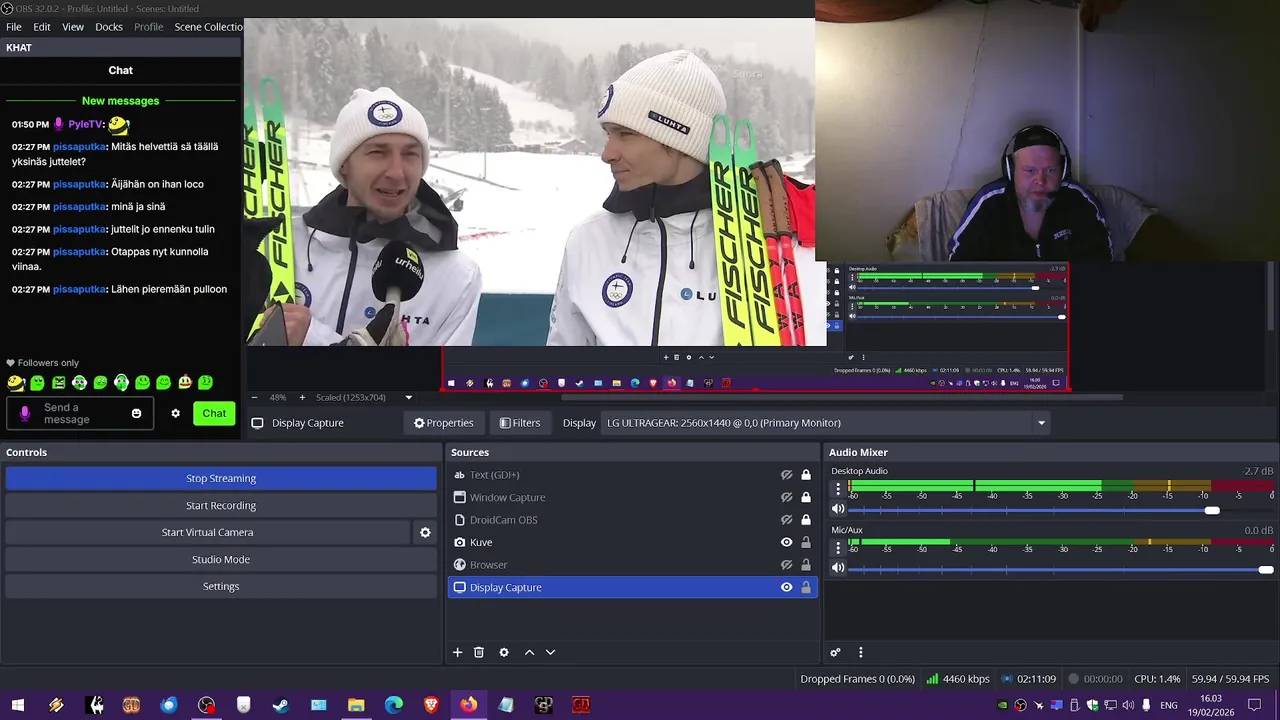Image resolution: width=1280 pixels, height=720 pixels.
Task: Show the Text (GDI+) source
Action: [x=787, y=475]
